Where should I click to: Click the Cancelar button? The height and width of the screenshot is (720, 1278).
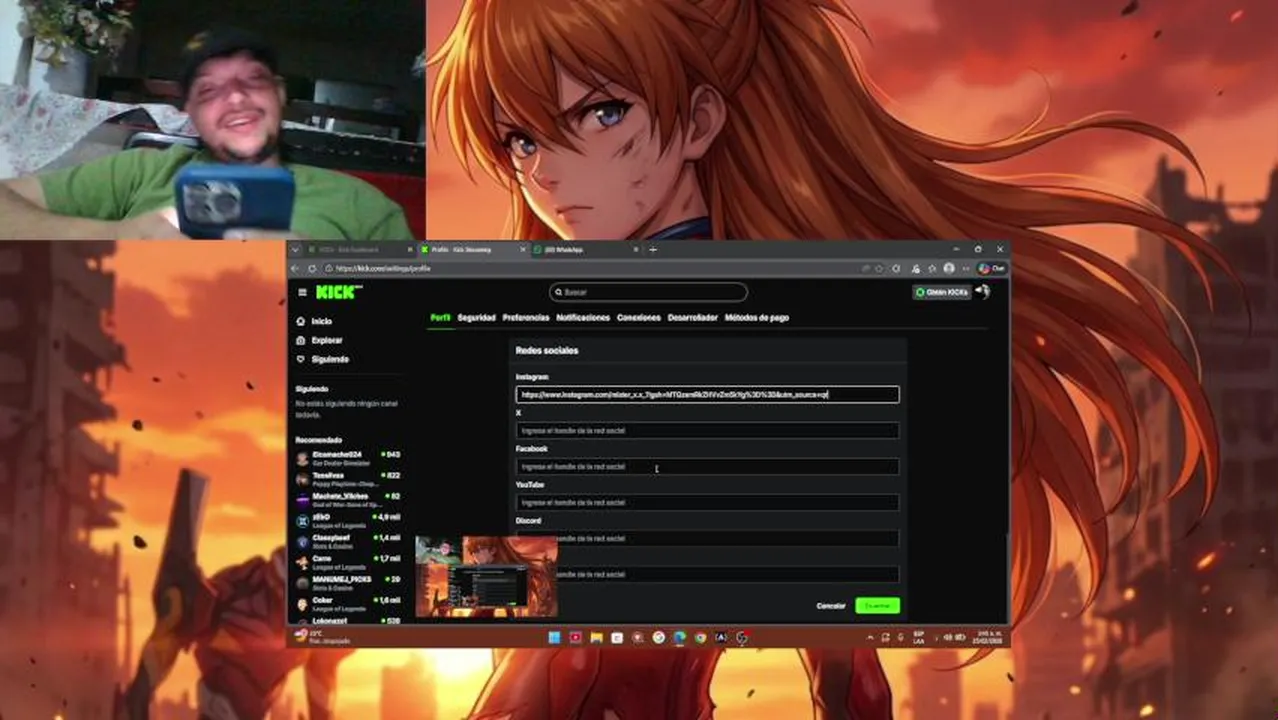coord(831,605)
